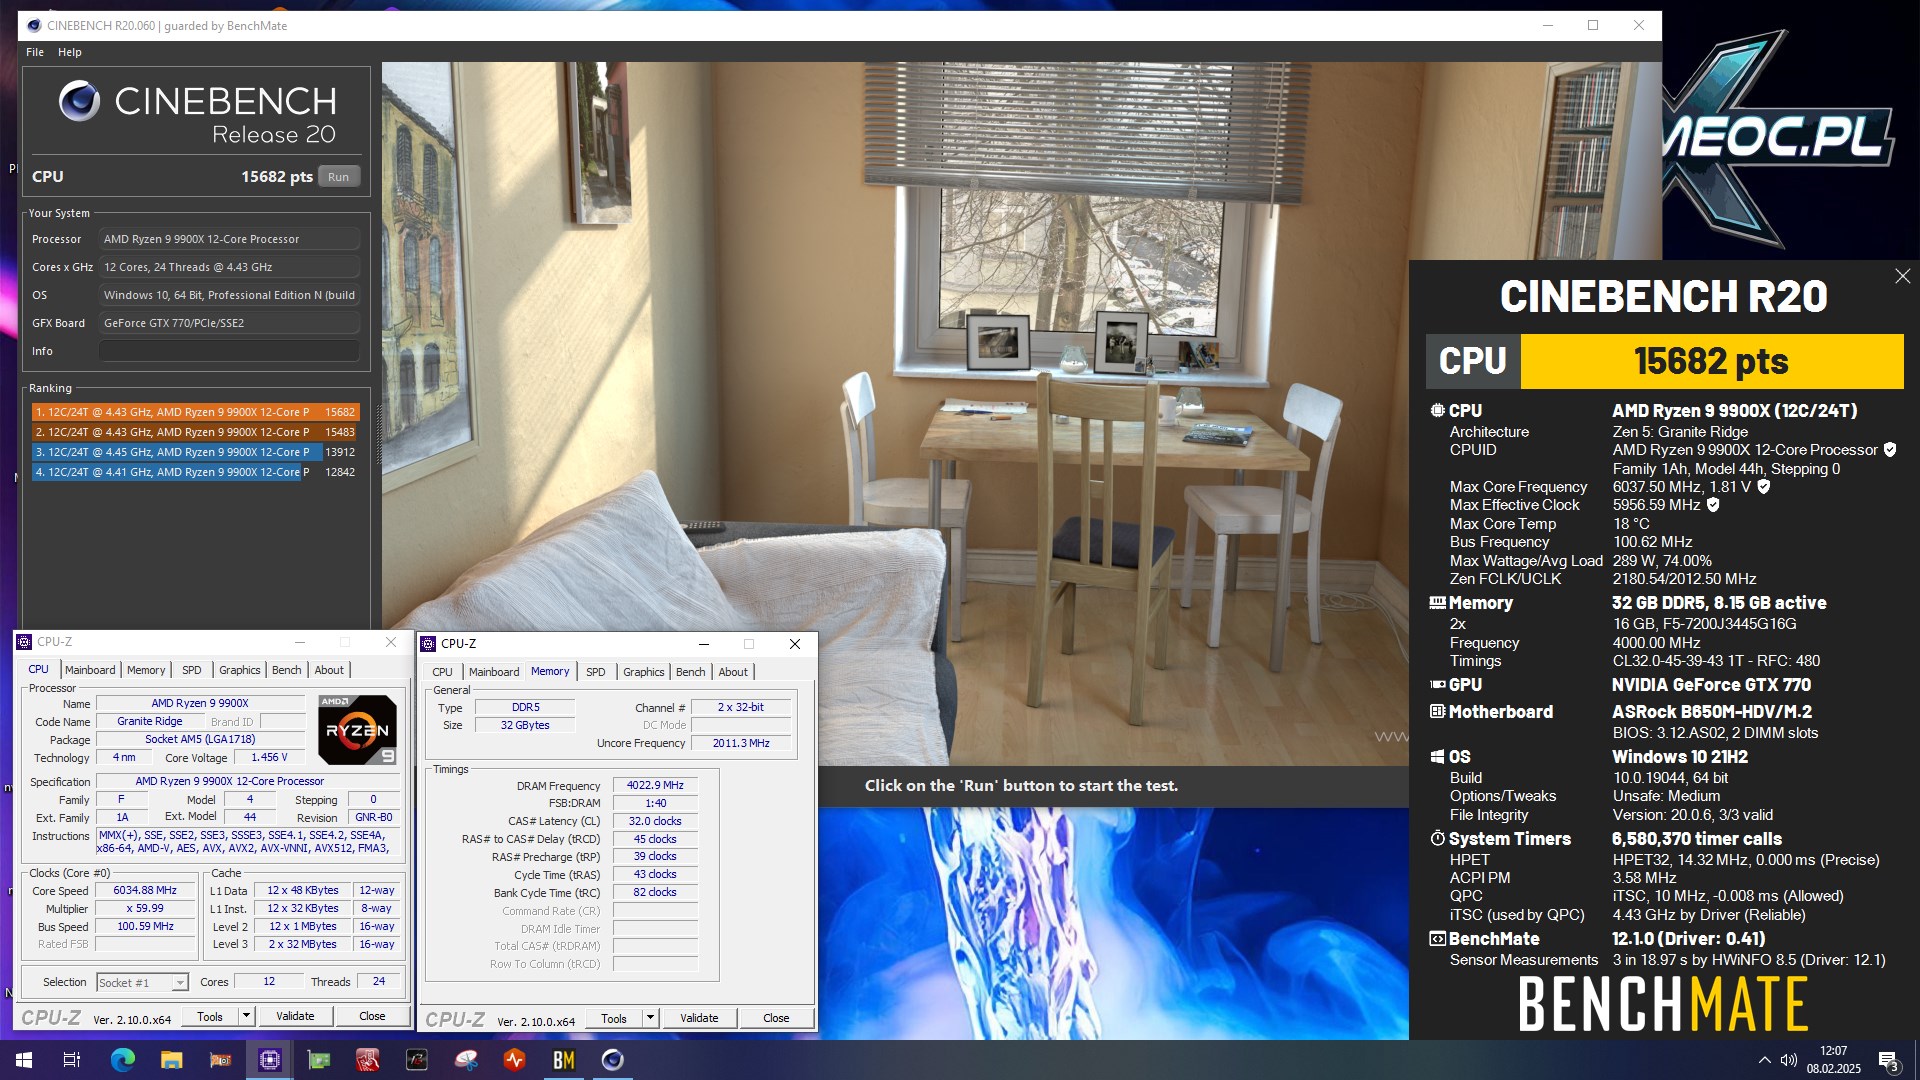This screenshot has height=1080, width=1920.
Task: Open HWiNFO orange hexagon taskbar icon
Action: pyautogui.click(x=515, y=1060)
